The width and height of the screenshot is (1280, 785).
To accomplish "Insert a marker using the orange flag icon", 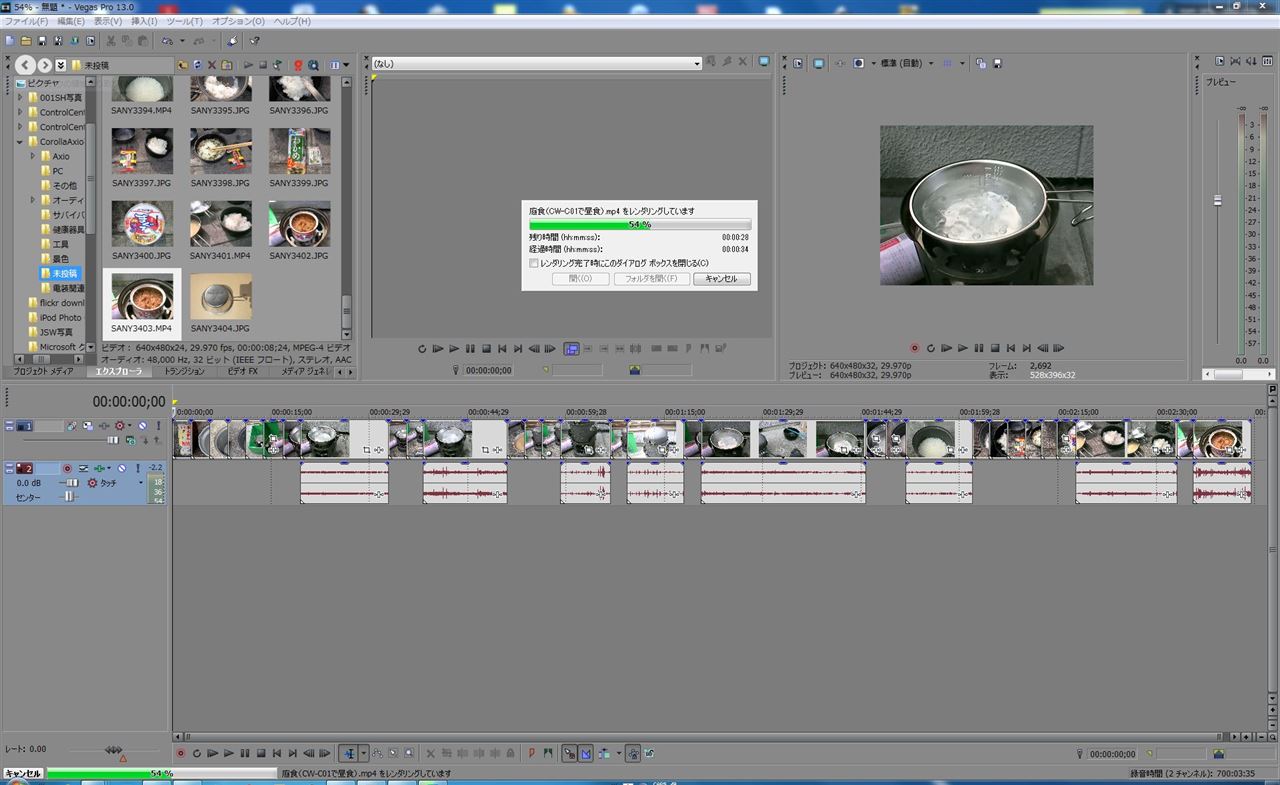I will (532, 752).
